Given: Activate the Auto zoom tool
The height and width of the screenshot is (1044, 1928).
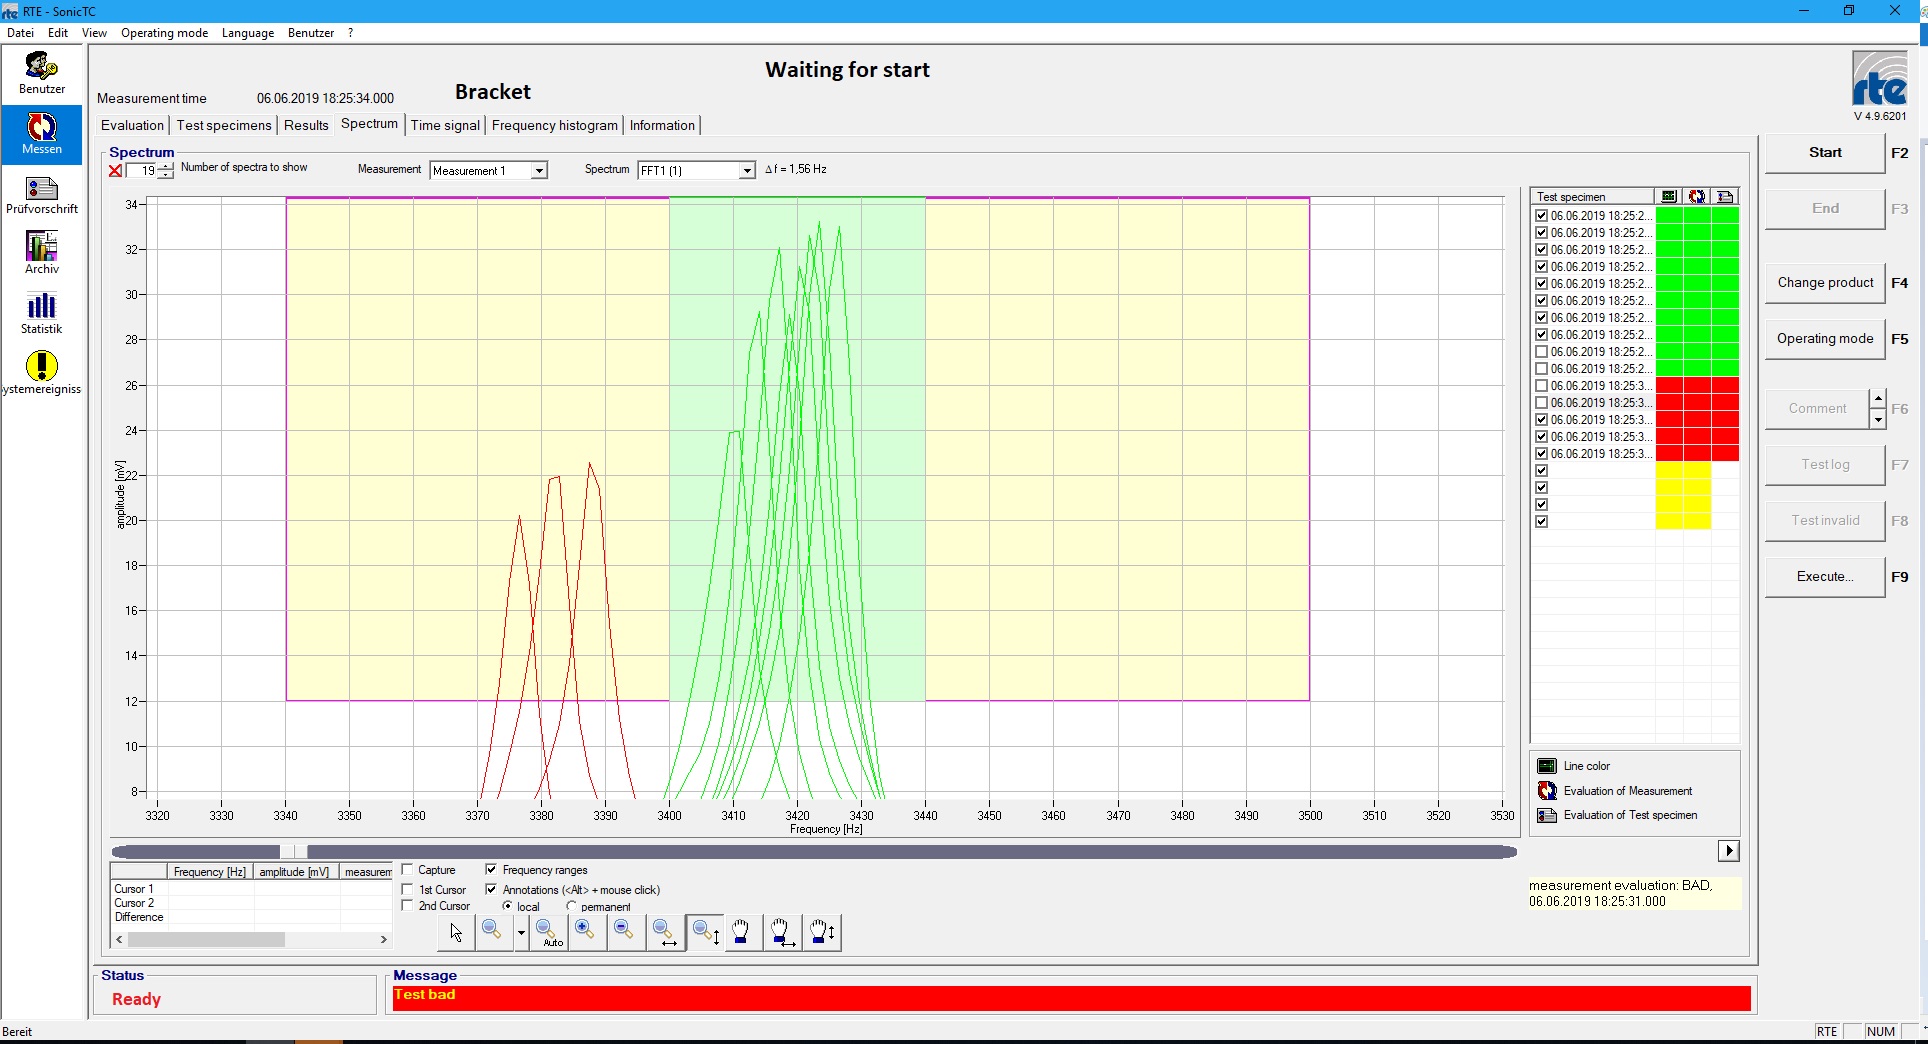Looking at the screenshot, I should pos(549,932).
